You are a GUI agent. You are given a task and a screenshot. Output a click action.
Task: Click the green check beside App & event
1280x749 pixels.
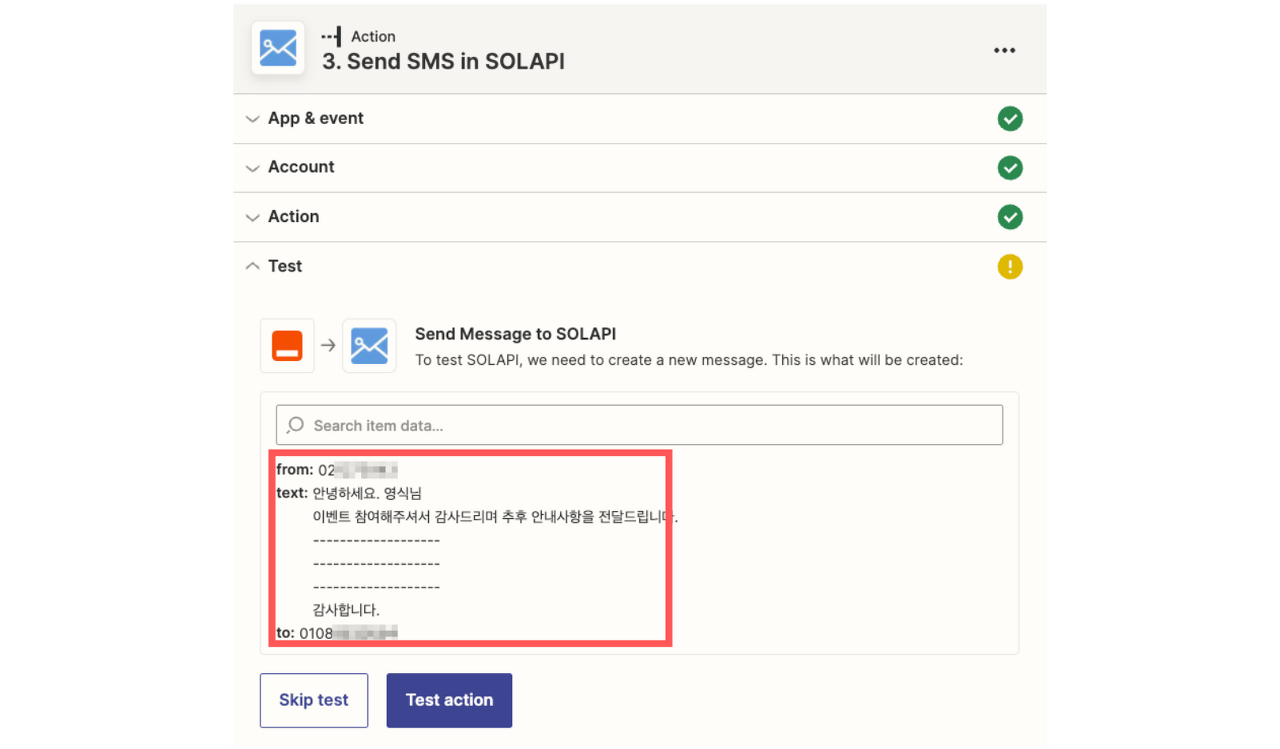(x=1010, y=119)
